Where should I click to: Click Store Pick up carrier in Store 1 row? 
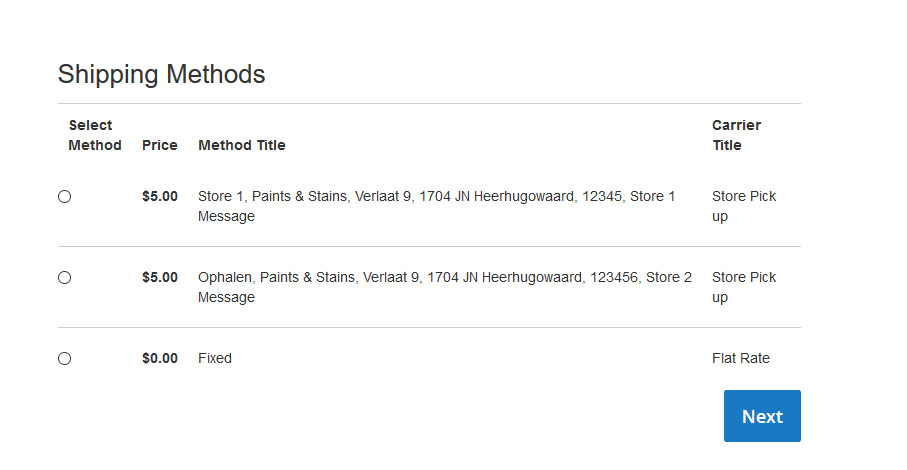pyautogui.click(x=743, y=206)
